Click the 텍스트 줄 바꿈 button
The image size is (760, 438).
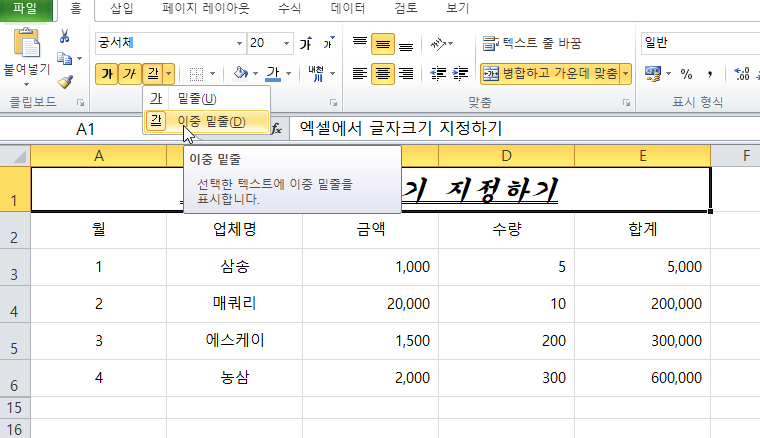pos(532,43)
